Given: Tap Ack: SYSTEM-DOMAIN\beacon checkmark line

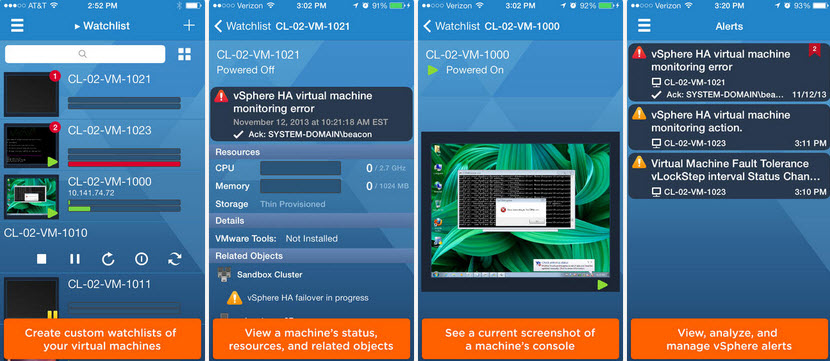Looking at the screenshot, I should pyautogui.click(x=303, y=134).
